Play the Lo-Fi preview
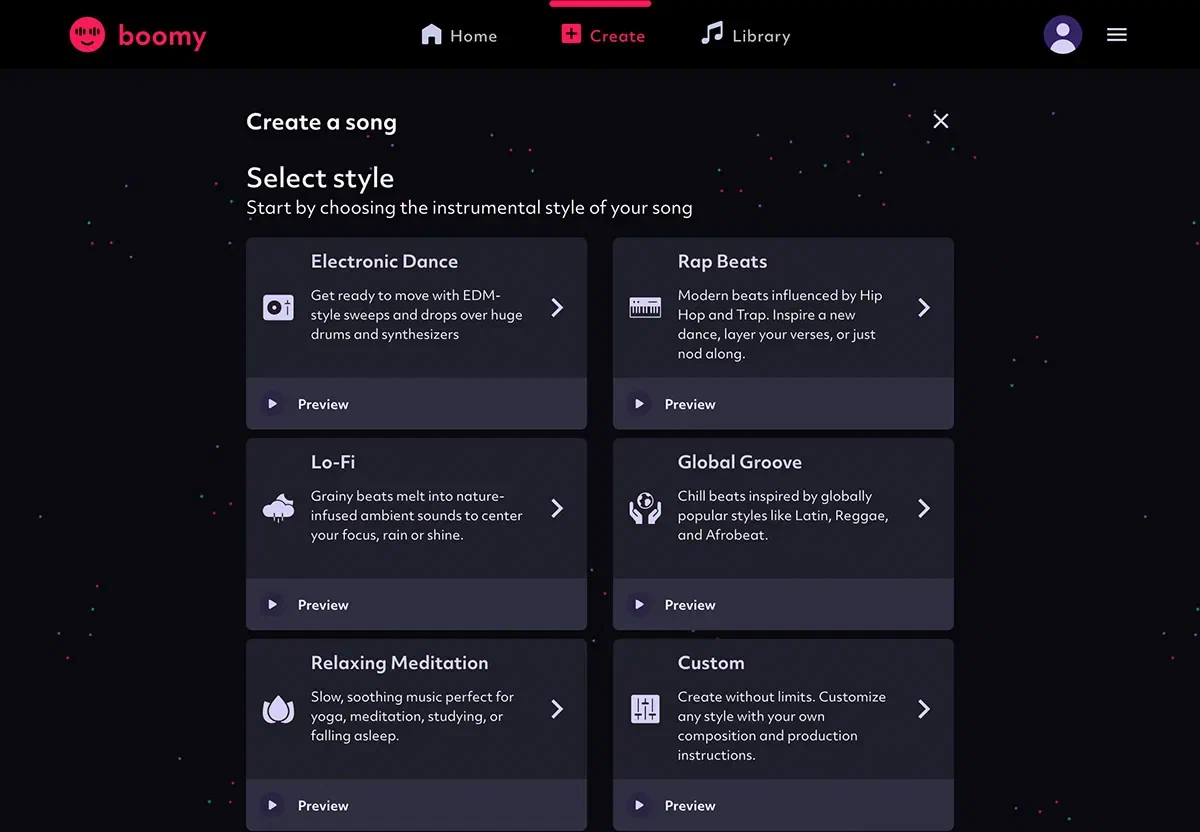Image resolution: width=1200 pixels, height=832 pixels. (272, 605)
